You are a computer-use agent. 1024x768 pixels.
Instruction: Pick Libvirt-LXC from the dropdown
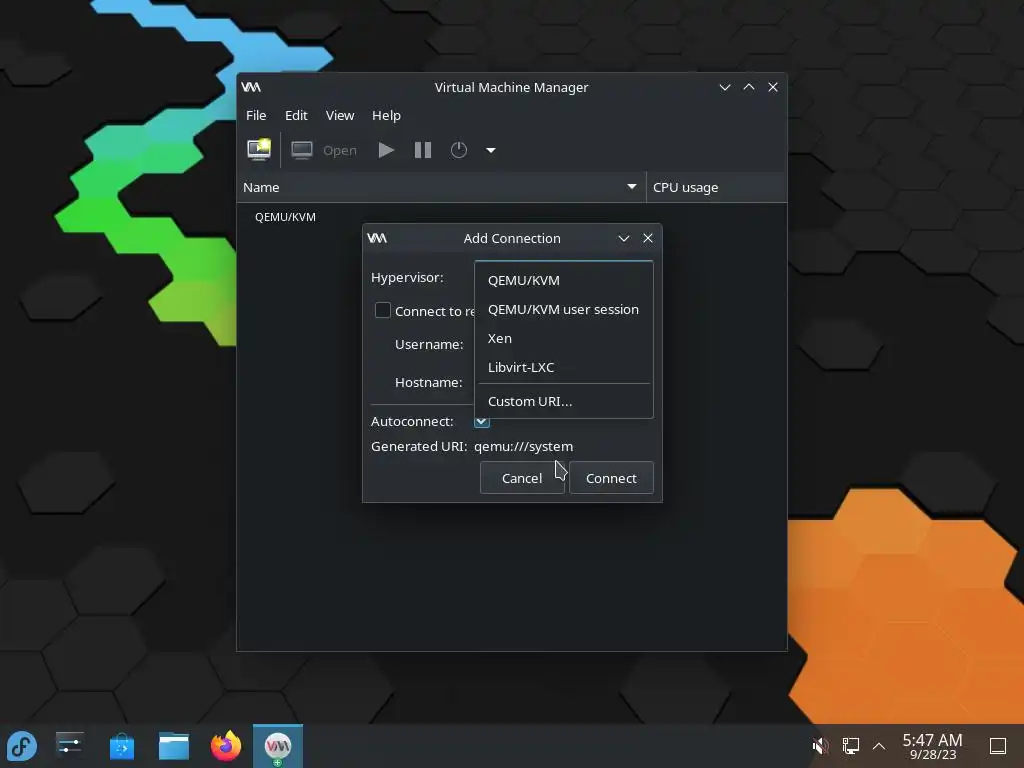564,367
